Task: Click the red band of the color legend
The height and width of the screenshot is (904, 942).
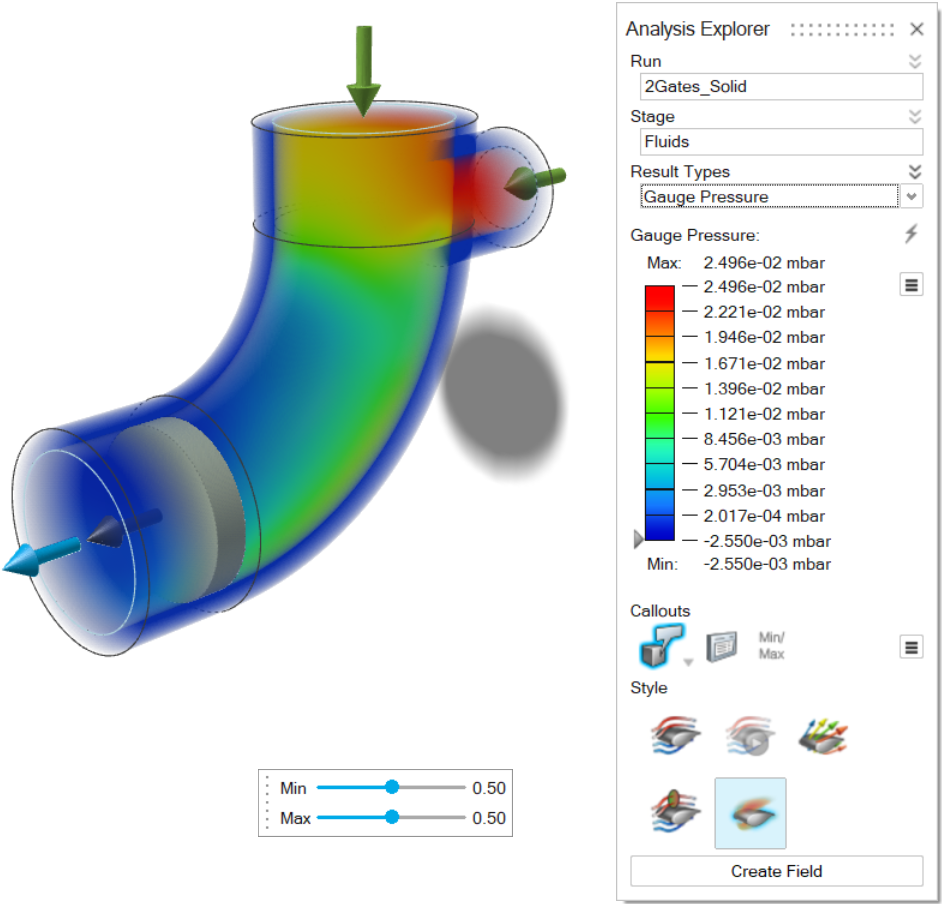Action: 660,299
